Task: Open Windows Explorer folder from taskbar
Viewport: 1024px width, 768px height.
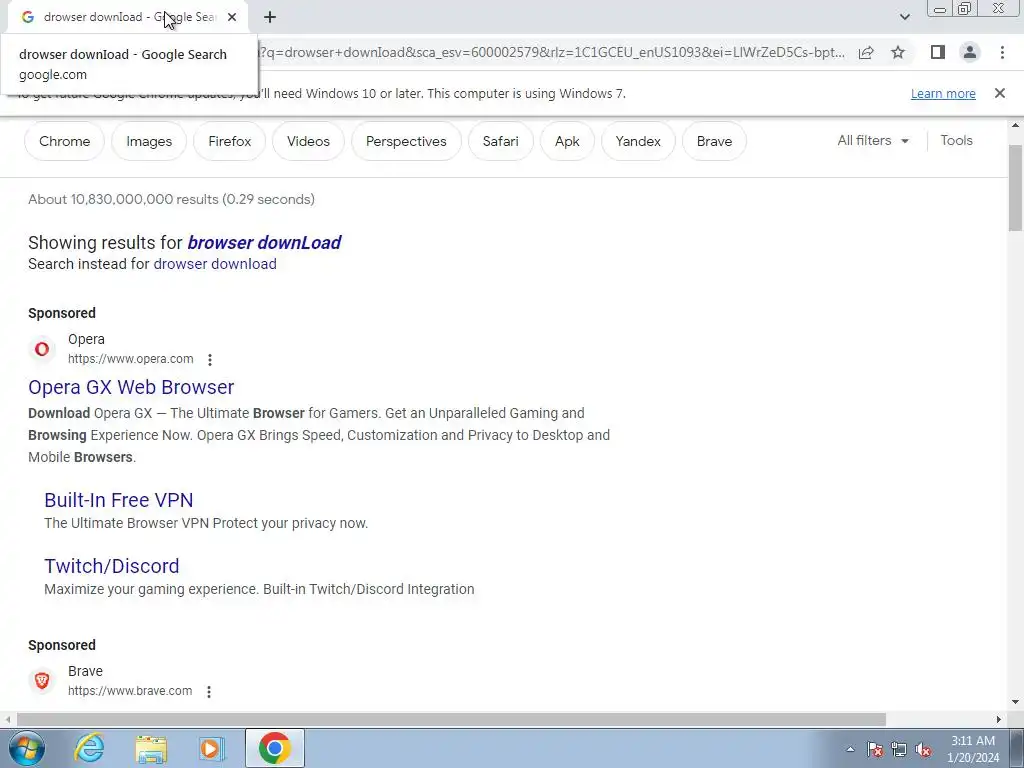Action: click(151, 749)
